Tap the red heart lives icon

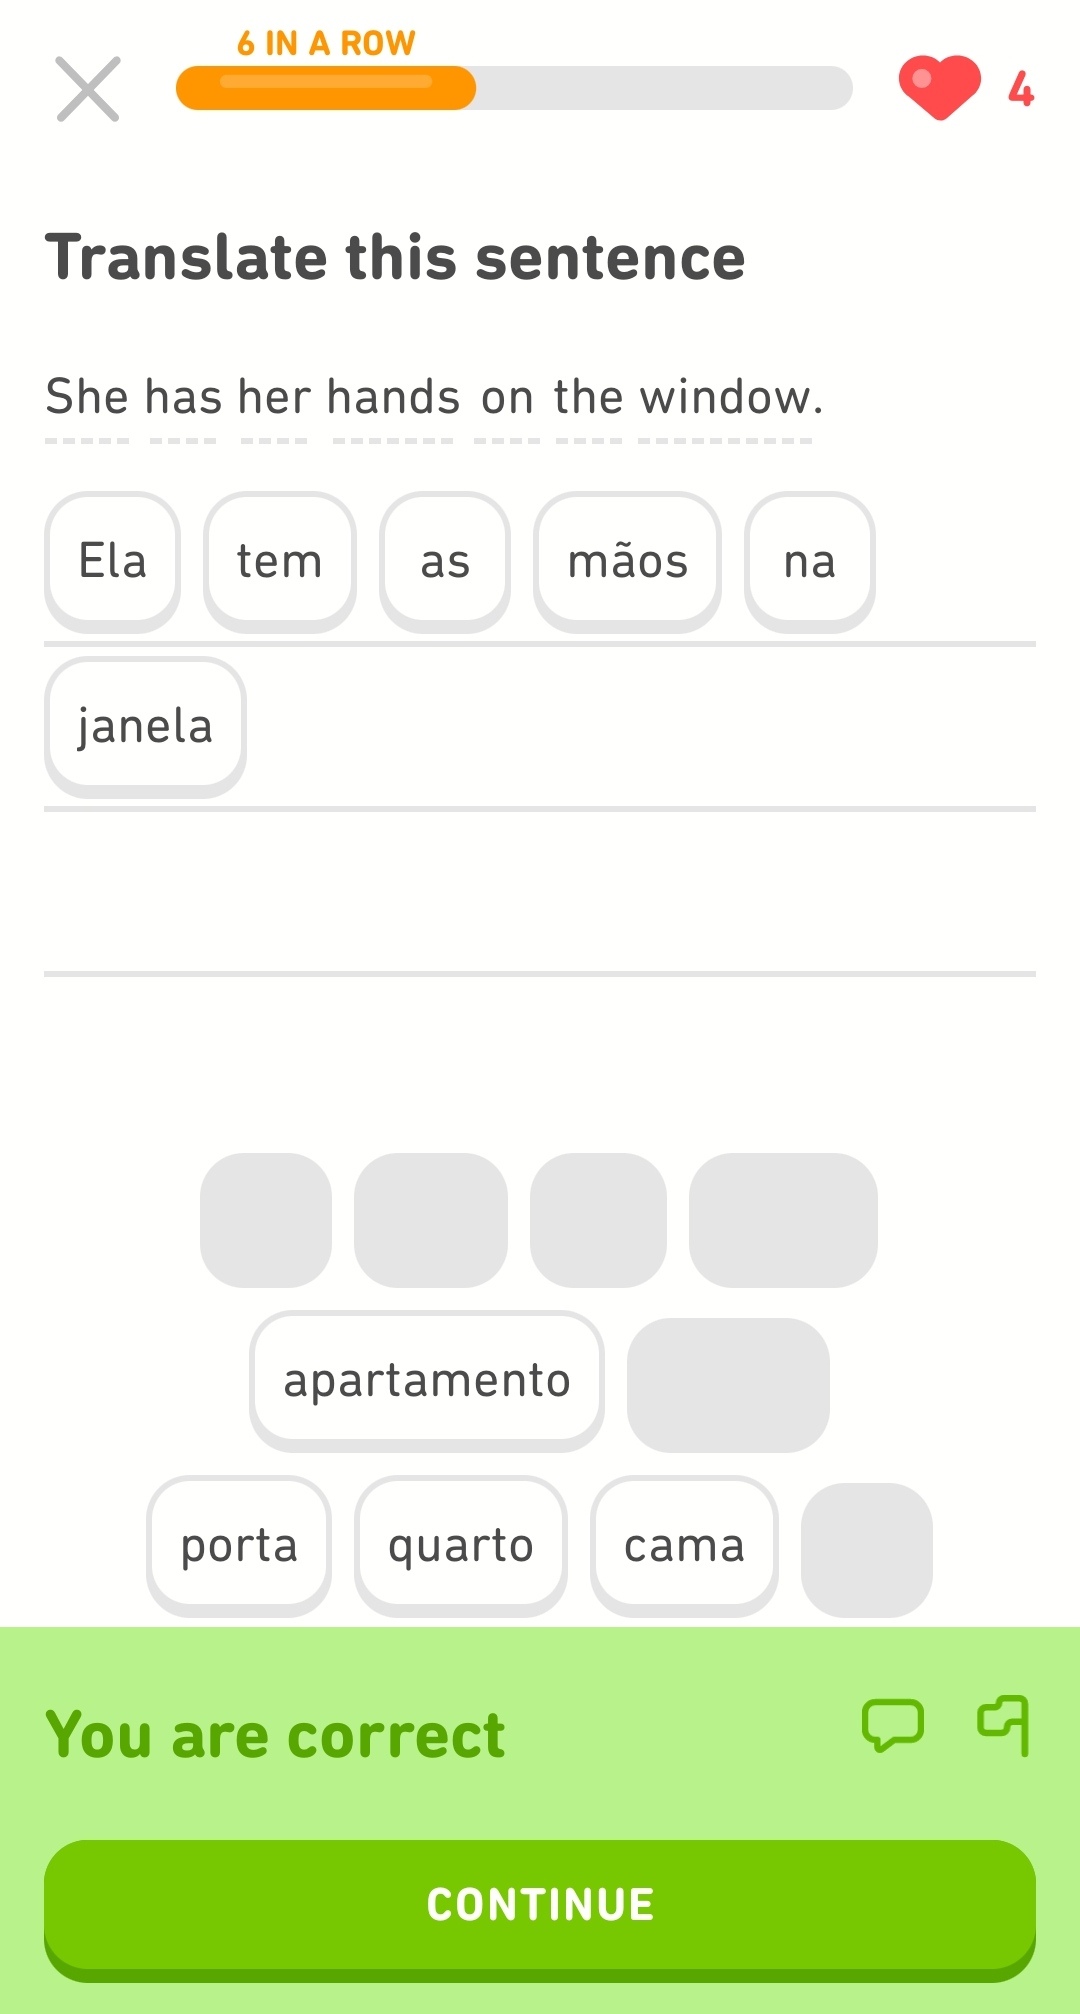click(939, 87)
